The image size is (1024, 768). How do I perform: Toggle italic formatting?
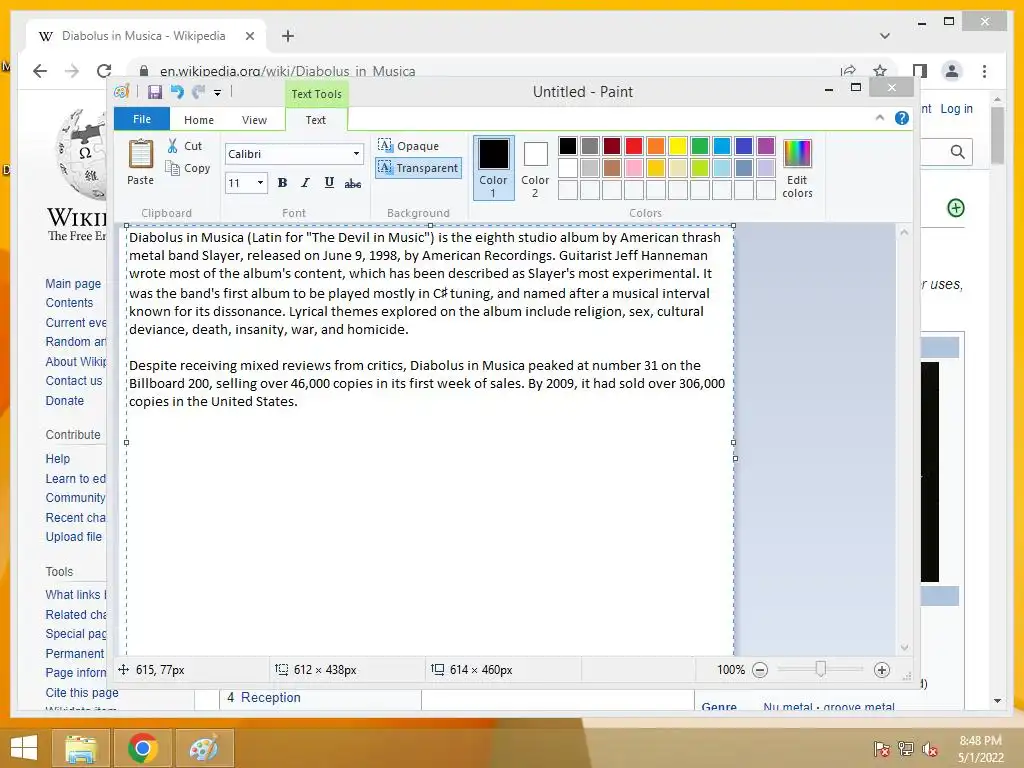[x=305, y=183]
